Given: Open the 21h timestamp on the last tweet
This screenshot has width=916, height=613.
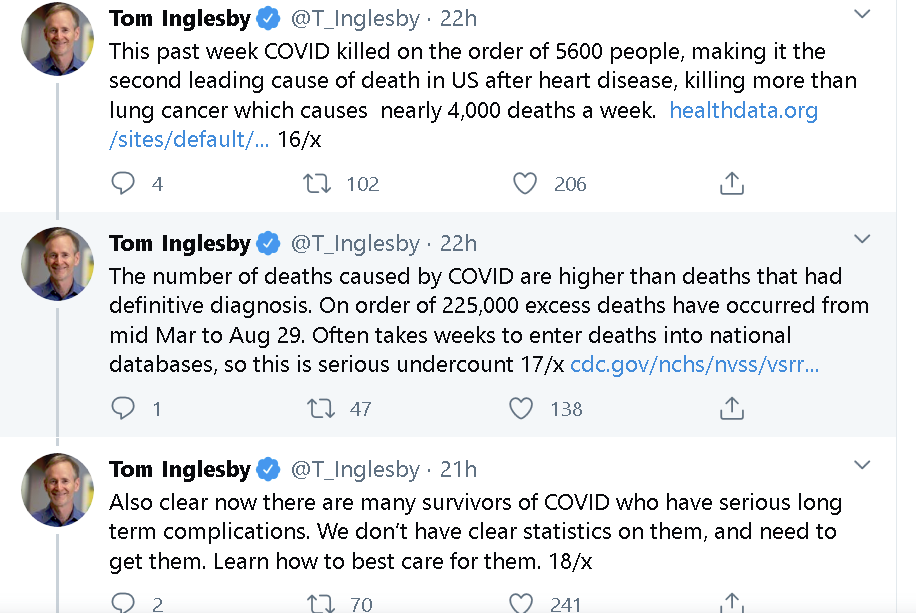Looking at the screenshot, I should click(459, 469).
